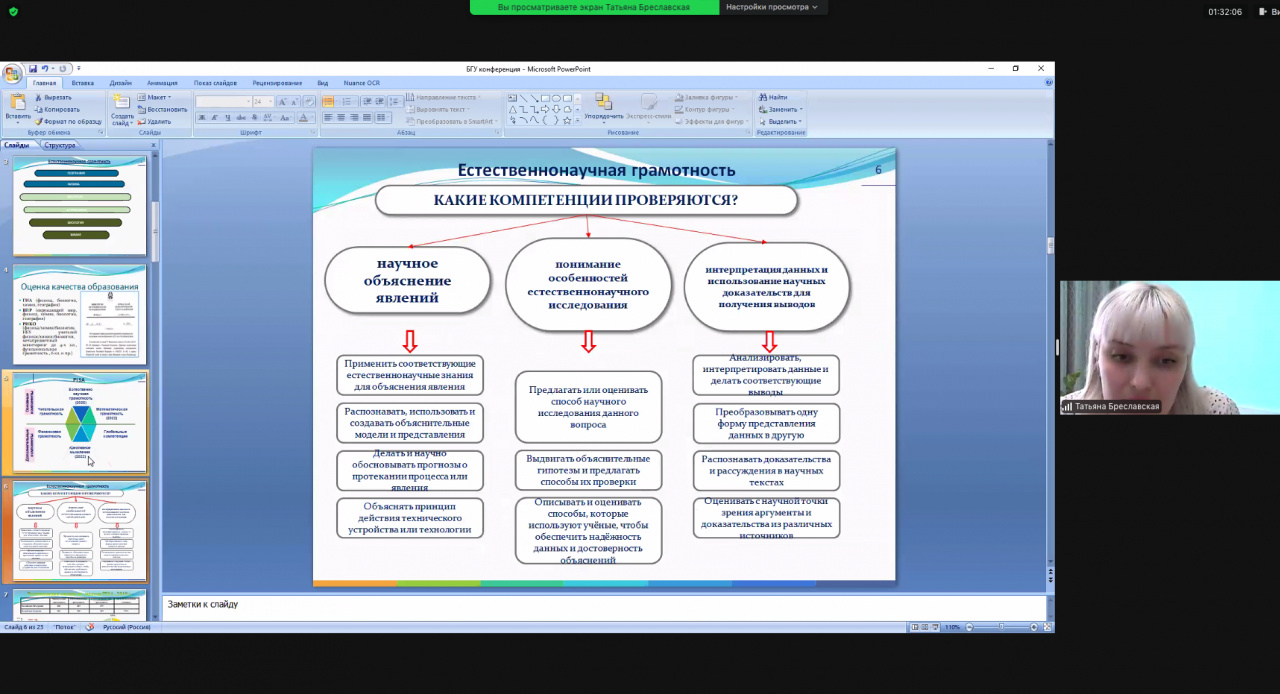Select slide 4 thumbnail Оценка качества образования

pos(79,314)
